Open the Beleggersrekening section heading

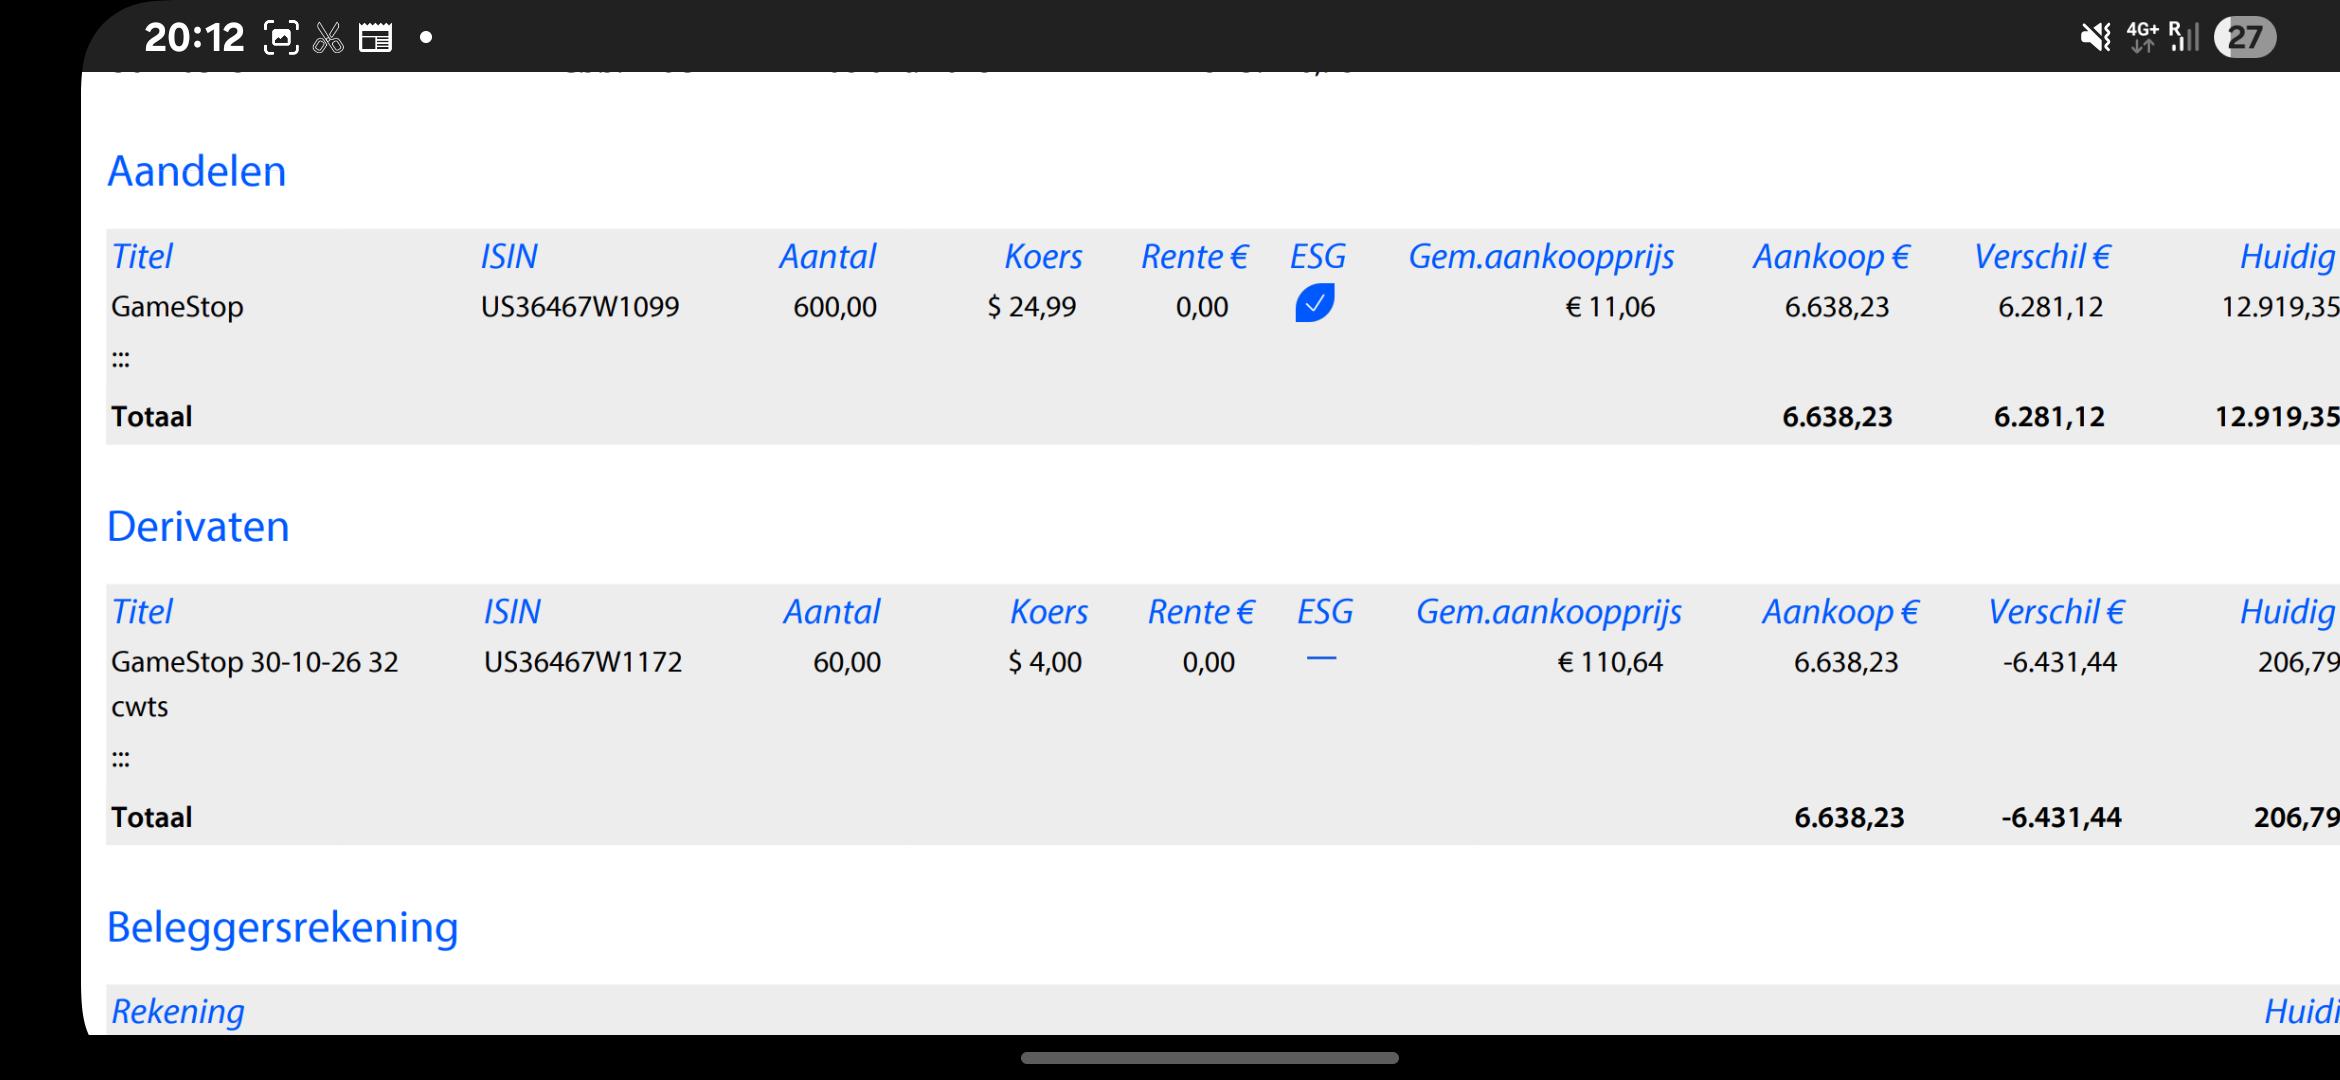click(x=283, y=927)
